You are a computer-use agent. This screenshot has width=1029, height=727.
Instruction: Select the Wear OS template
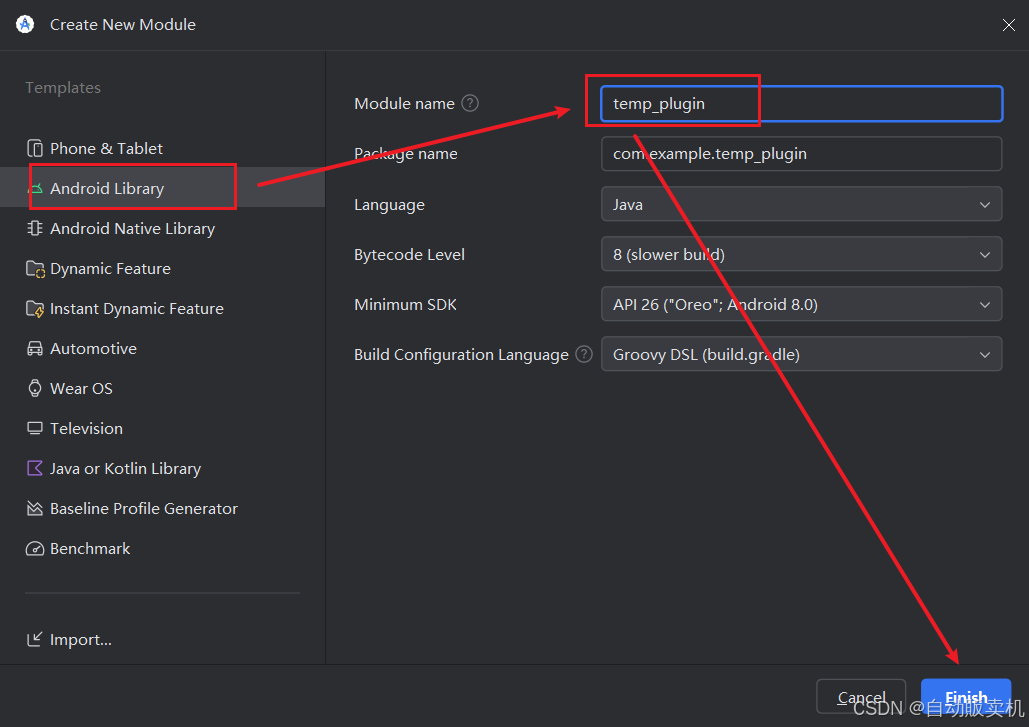[162, 388]
